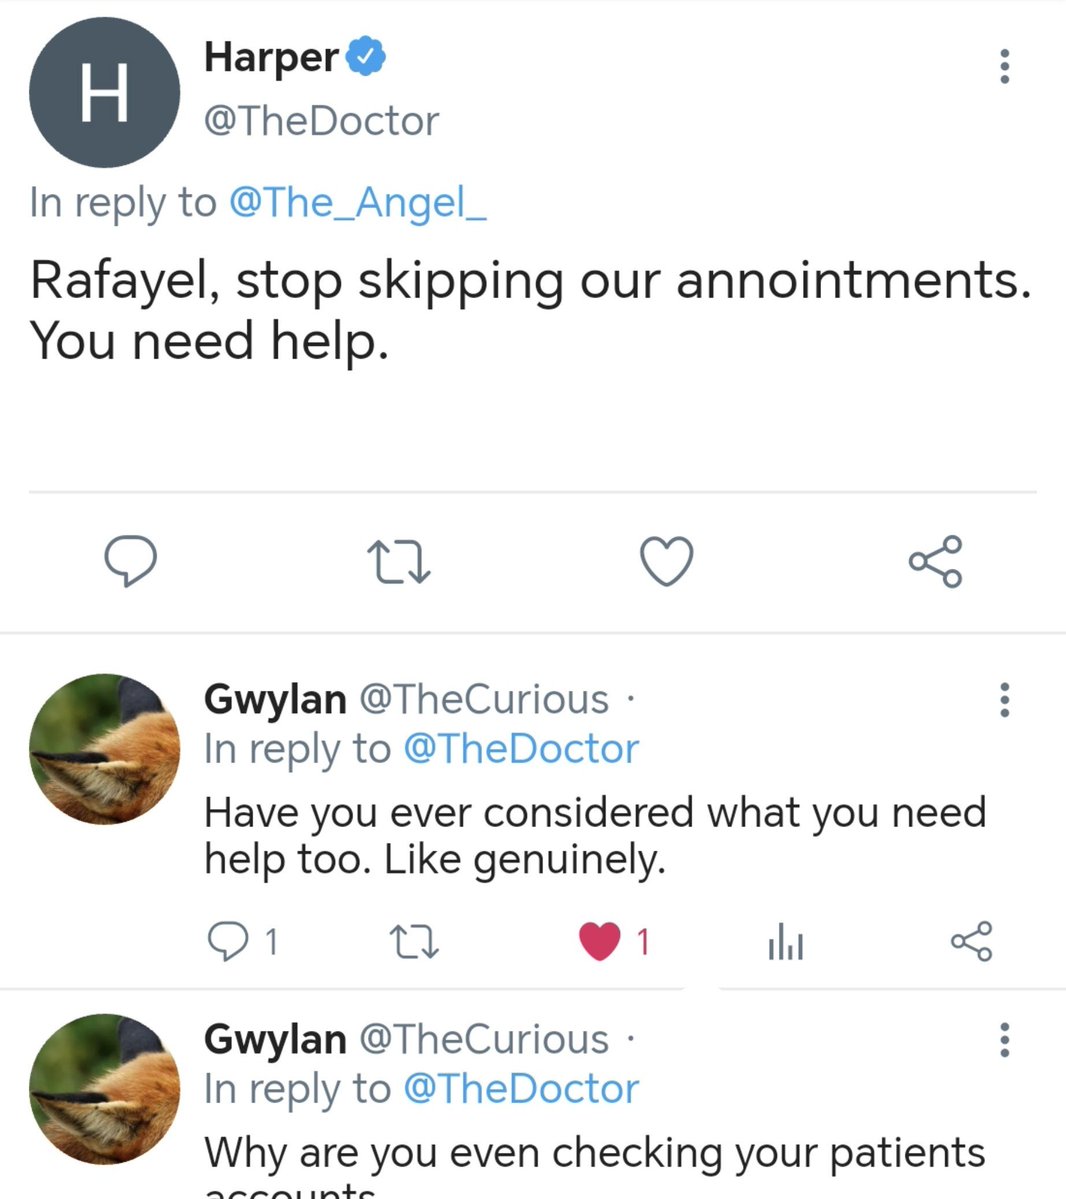View analytics for Gwylan's first reply
Image resolution: width=1066 pixels, height=1199 pixels.
(785, 941)
